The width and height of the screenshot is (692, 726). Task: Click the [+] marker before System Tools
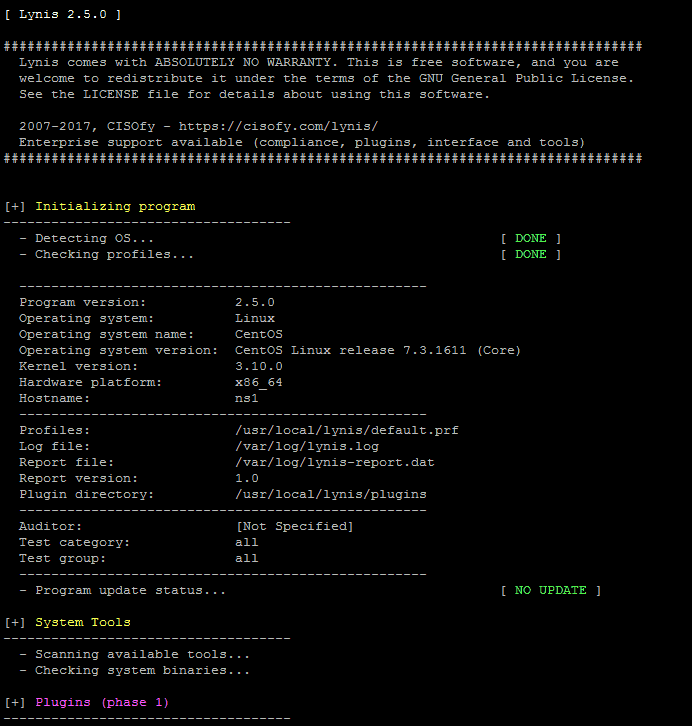[x=15, y=622]
